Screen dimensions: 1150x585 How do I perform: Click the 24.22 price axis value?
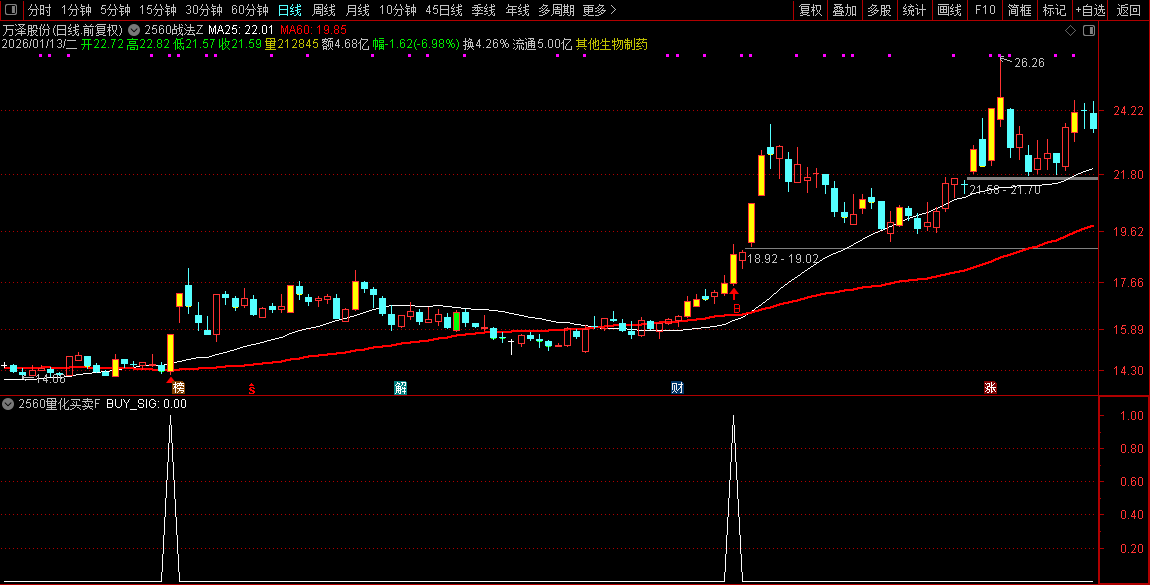click(x=1128, y=111)
